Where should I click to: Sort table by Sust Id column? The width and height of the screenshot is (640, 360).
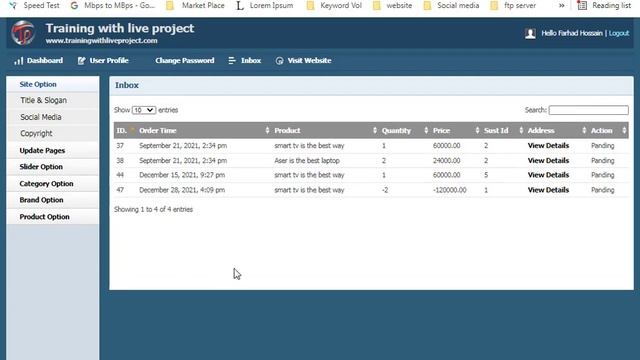coord(503,131)
